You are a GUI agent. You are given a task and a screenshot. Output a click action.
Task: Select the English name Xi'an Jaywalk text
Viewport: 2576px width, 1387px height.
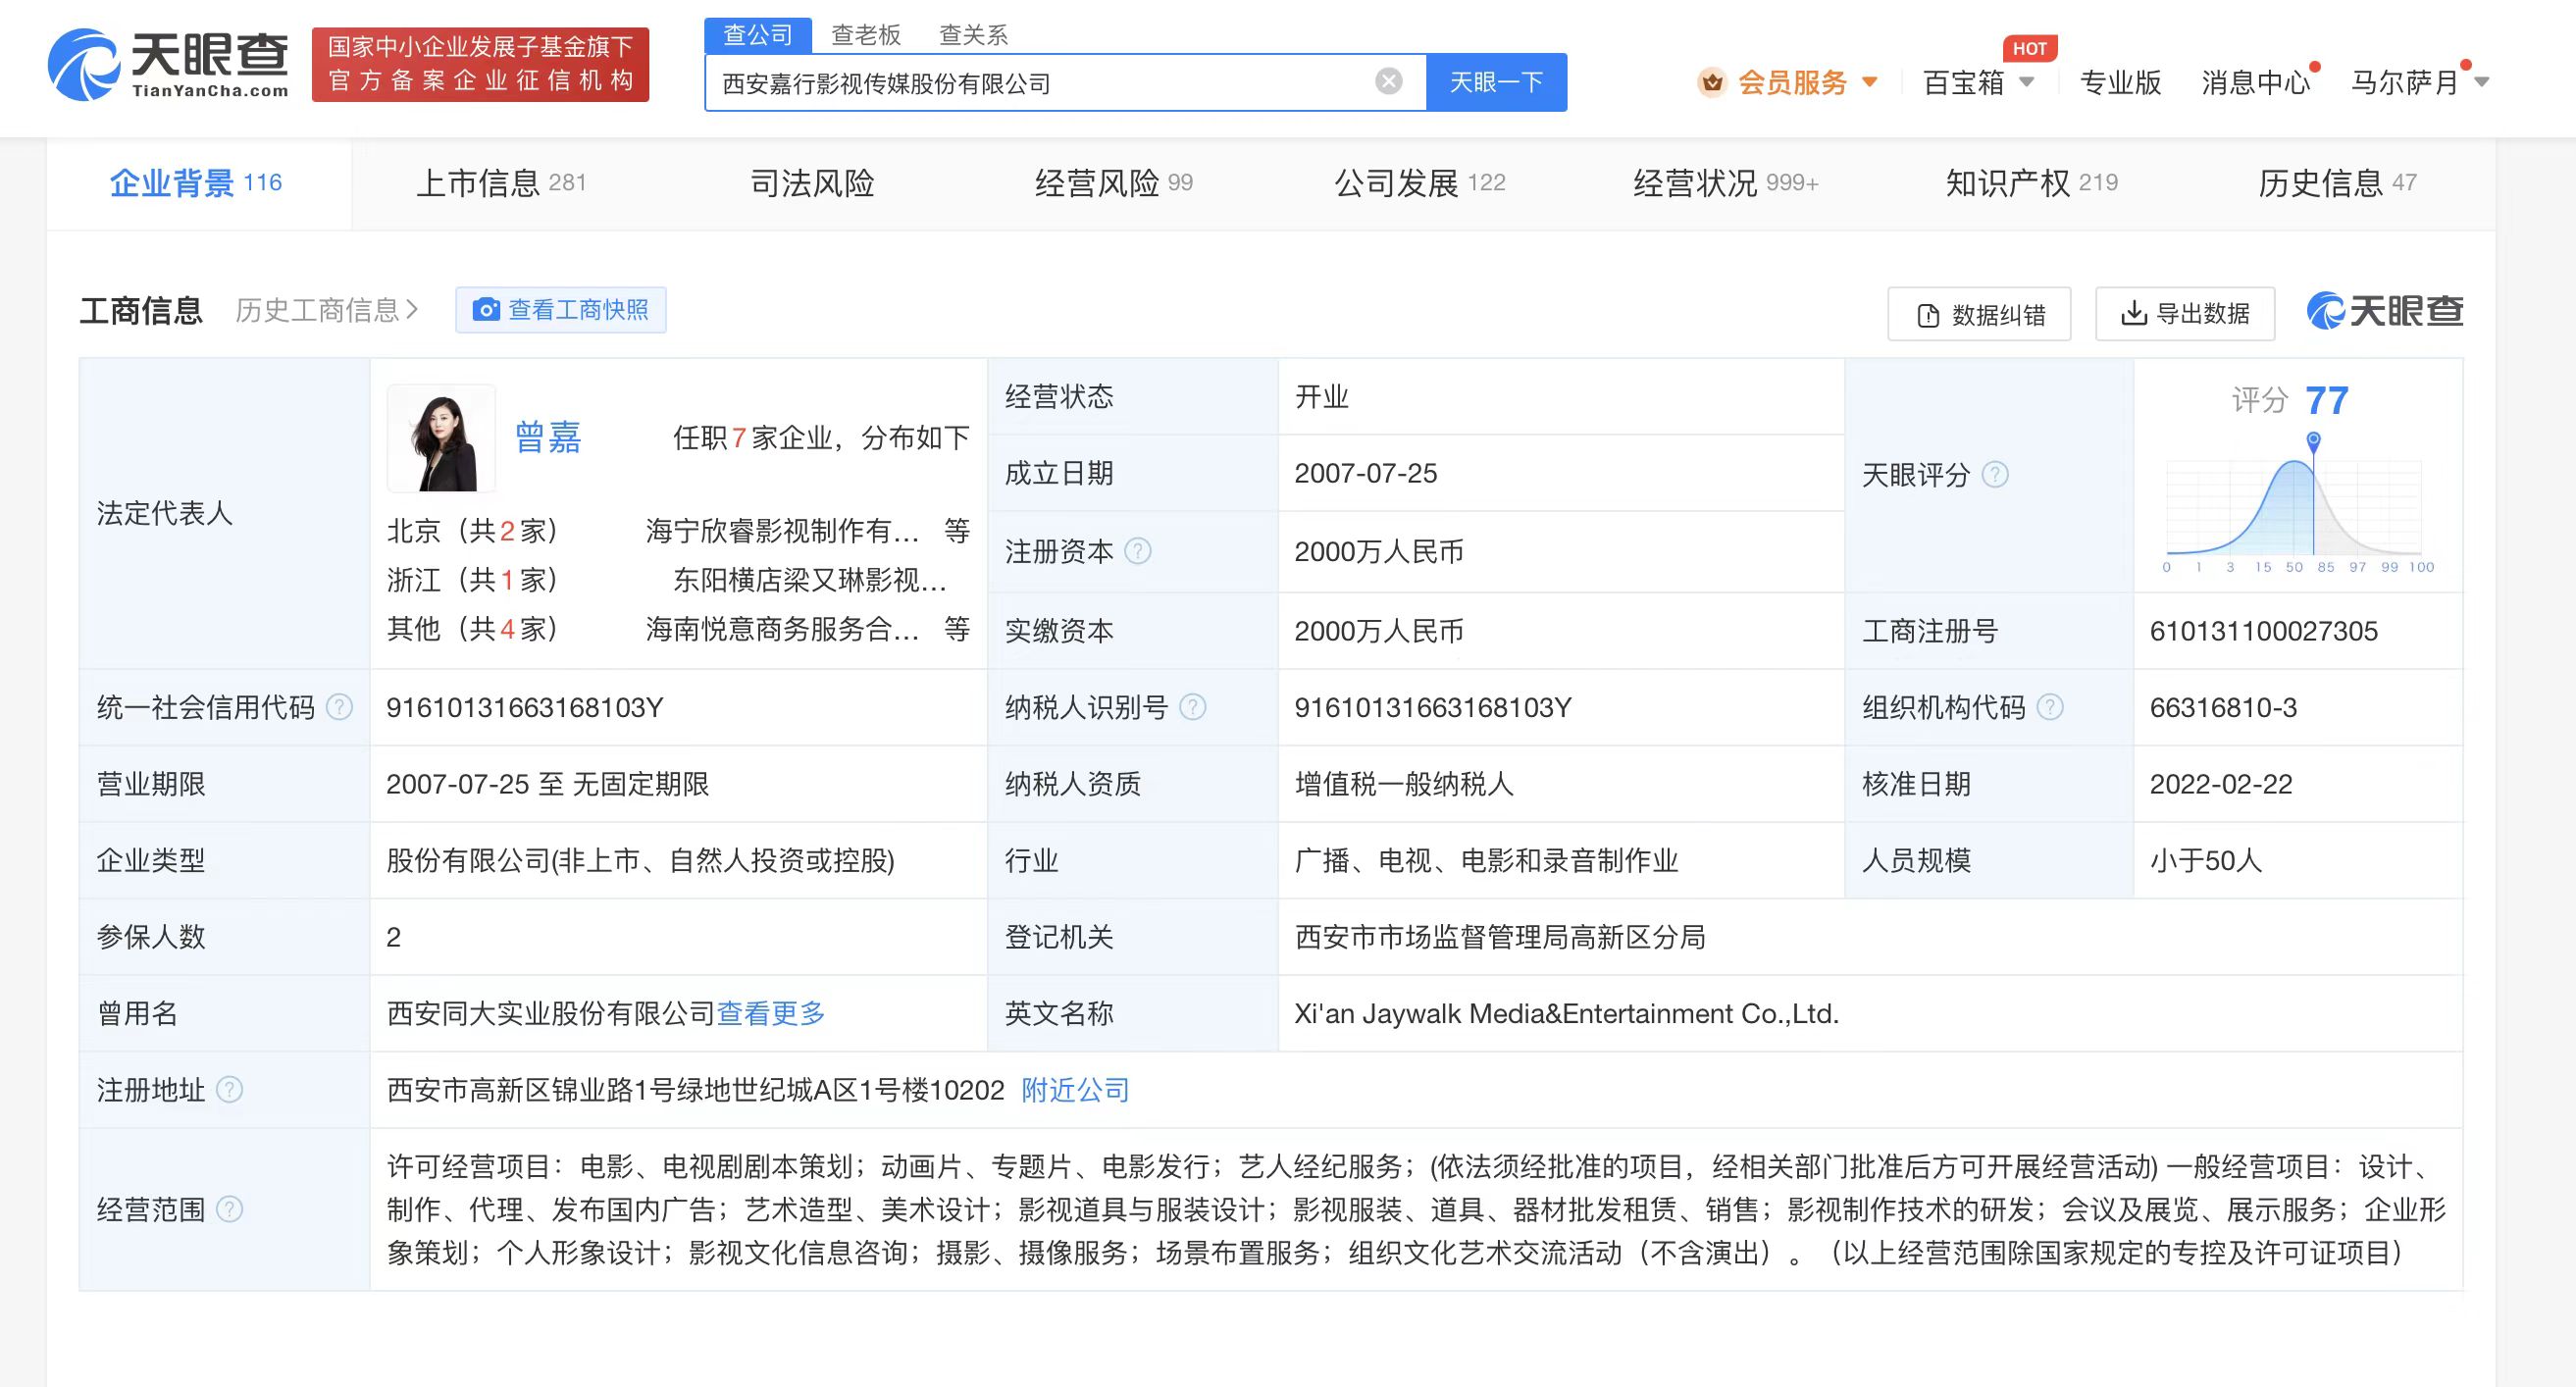tap(1567, 1013)
